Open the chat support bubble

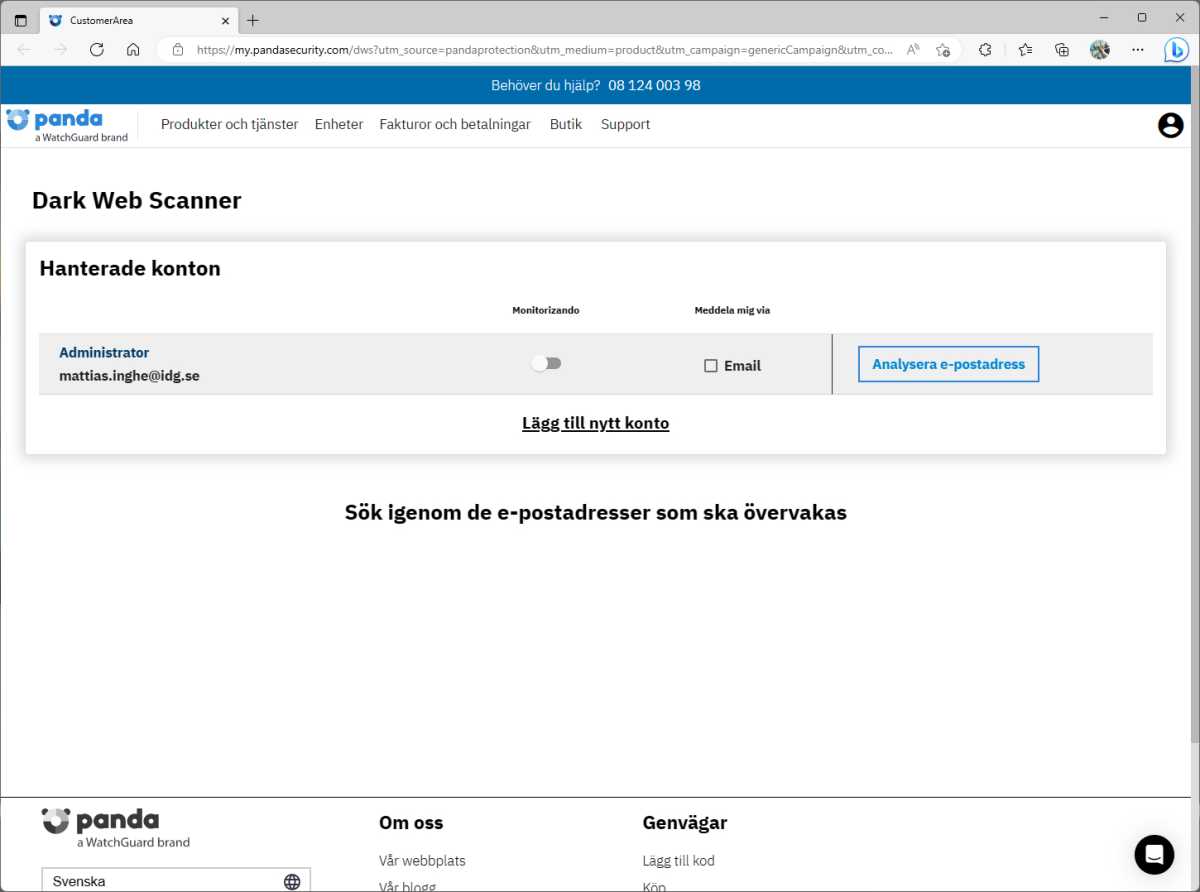[1154, 854]
